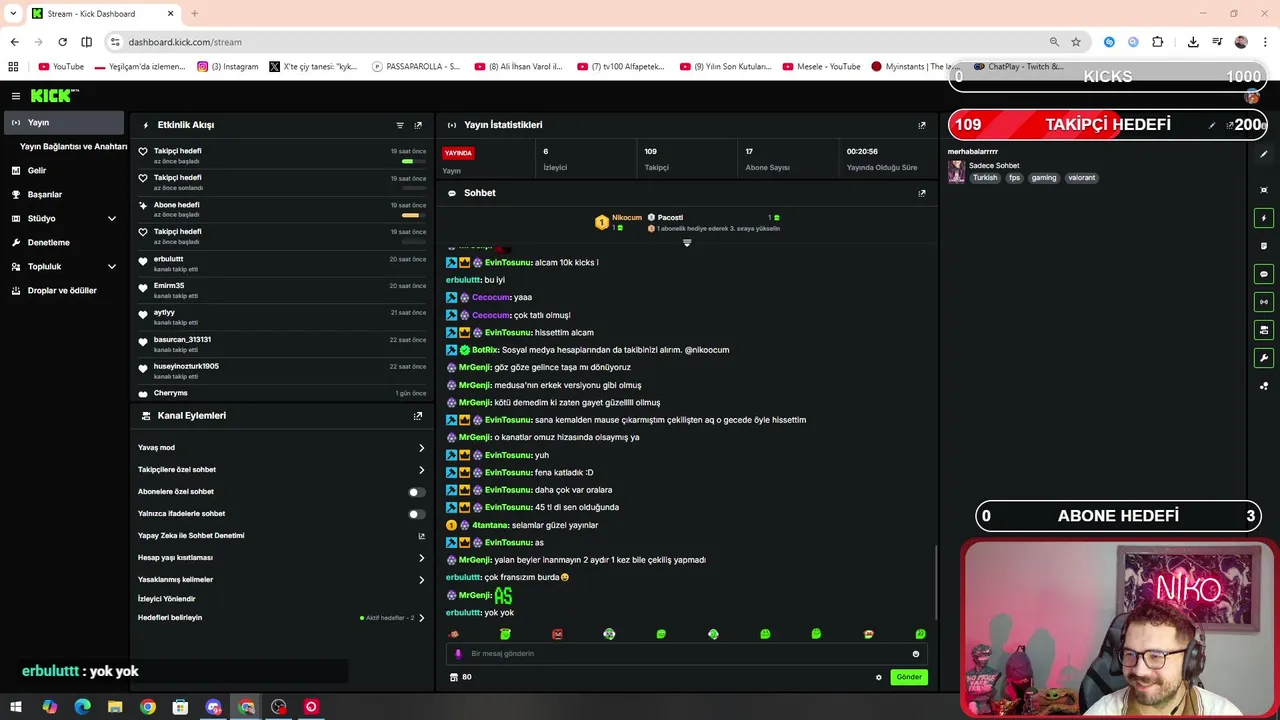The image size is (1280, 720).
Task: Open Yayın Bağlantısı ve Anahtarı page
Action: coord(73,146)
